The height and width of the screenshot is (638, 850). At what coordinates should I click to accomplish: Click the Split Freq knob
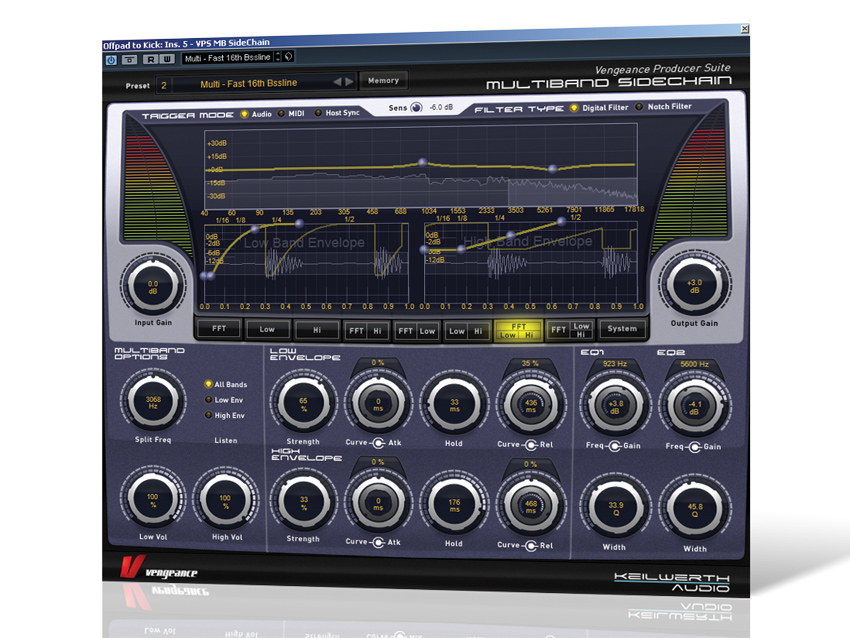pos(153,402)
